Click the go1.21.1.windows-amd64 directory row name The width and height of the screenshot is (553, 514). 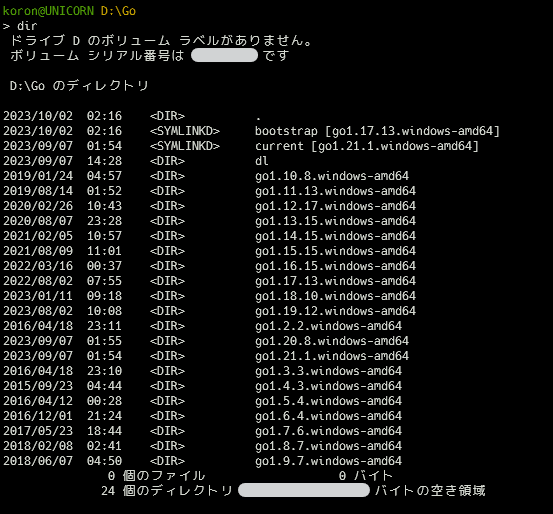pos(332,356)
